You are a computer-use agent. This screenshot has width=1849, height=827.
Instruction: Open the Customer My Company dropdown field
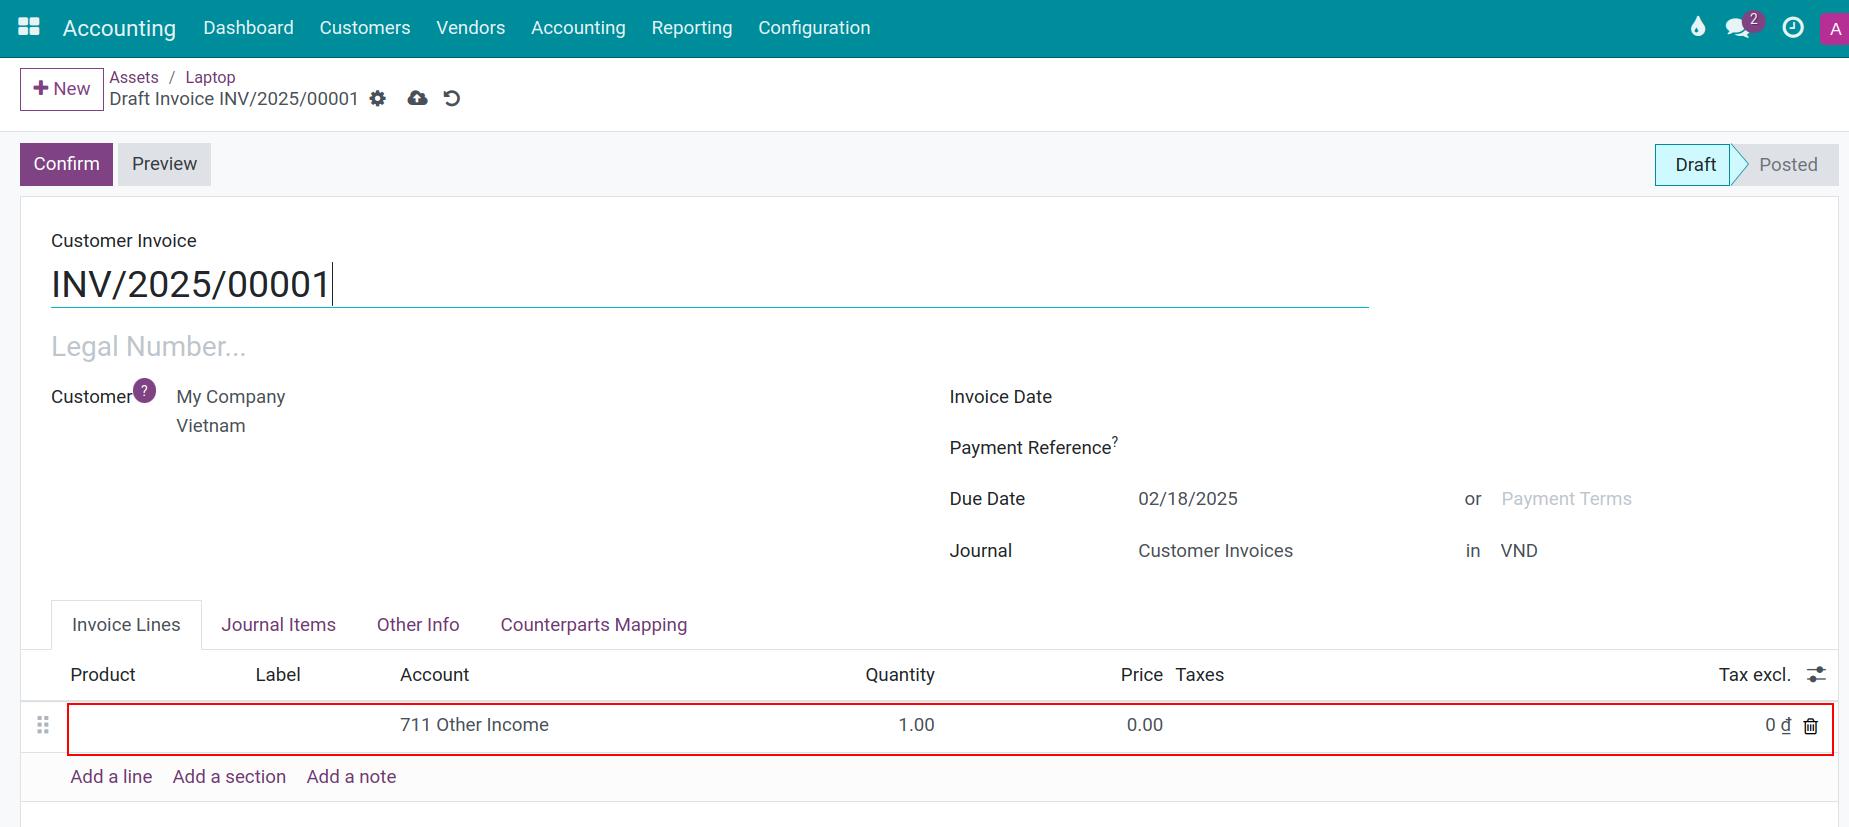tap(231, 397)
